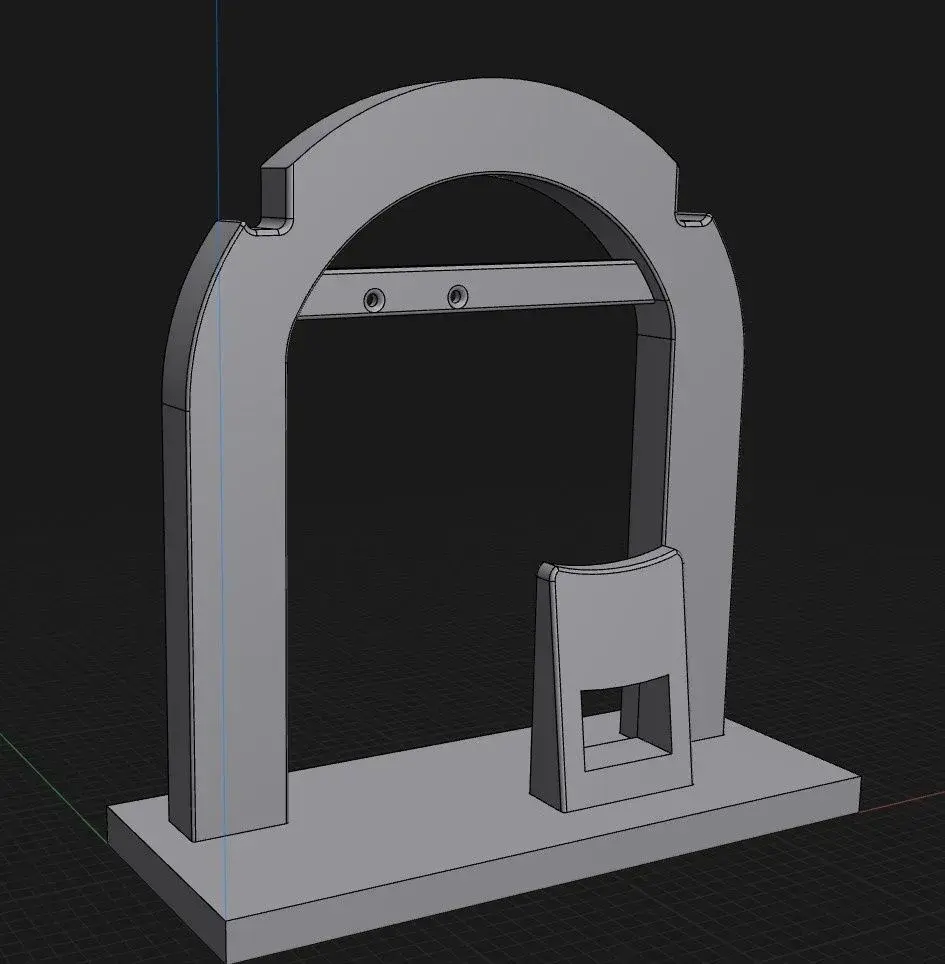Image resolution: width=945 pixels, height=964 pixels.
Task: Select the left screw hole on the crossbar
Action: coord(374,299)
